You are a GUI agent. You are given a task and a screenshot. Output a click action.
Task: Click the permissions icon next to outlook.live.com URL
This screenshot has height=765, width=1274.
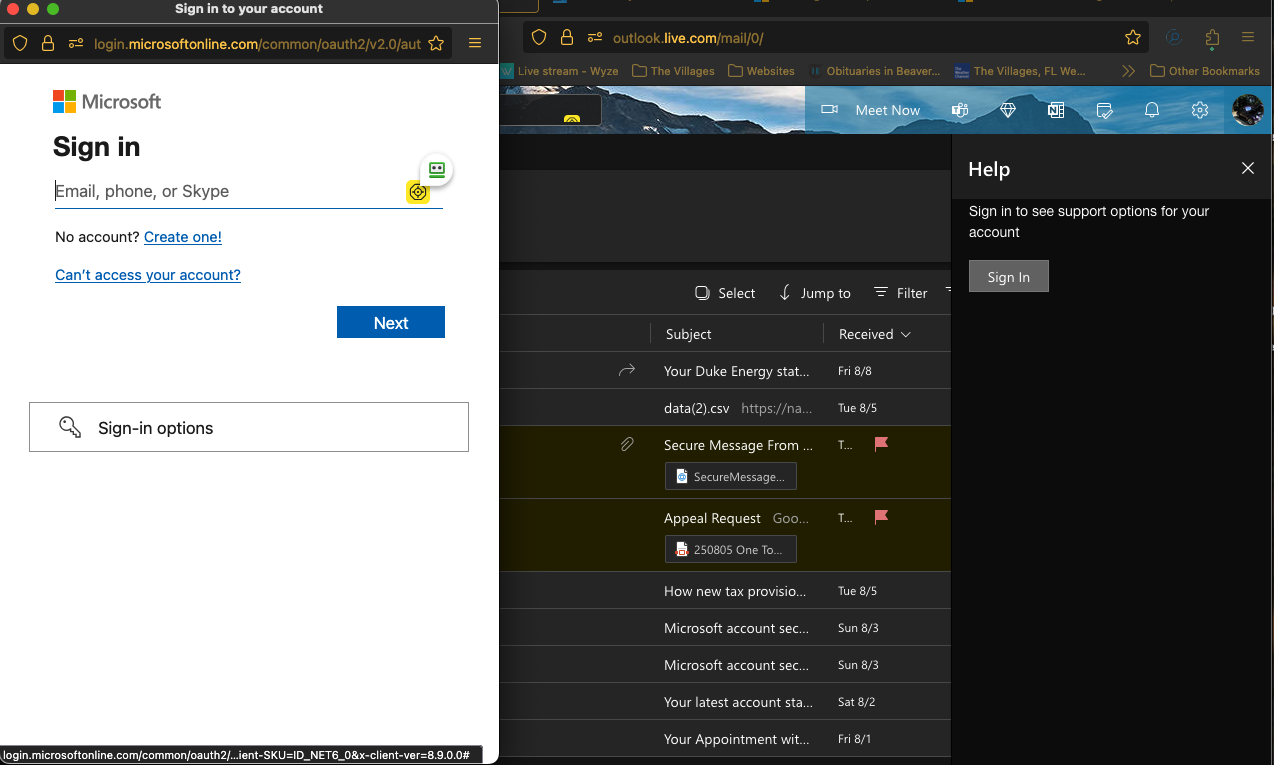click(595, 37)
